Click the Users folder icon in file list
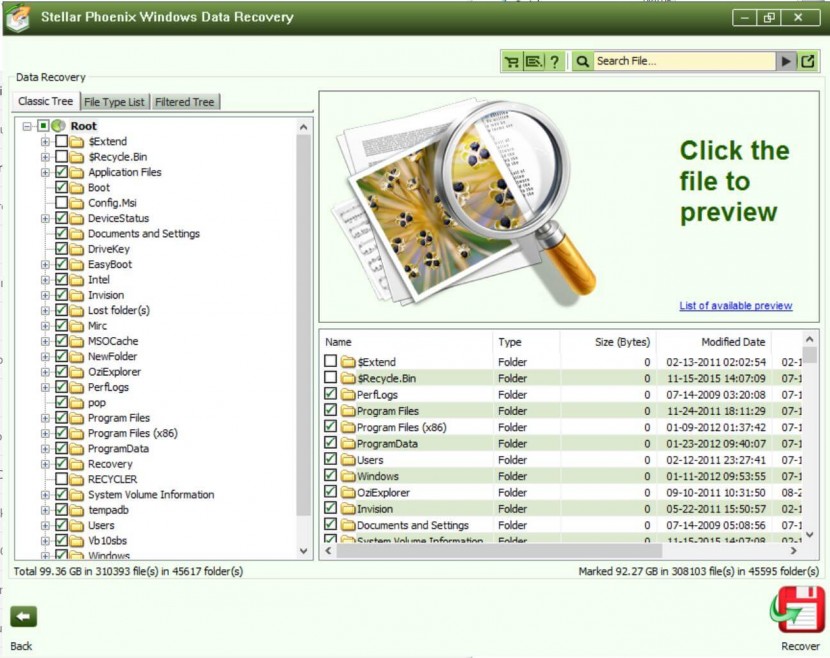 348,459
